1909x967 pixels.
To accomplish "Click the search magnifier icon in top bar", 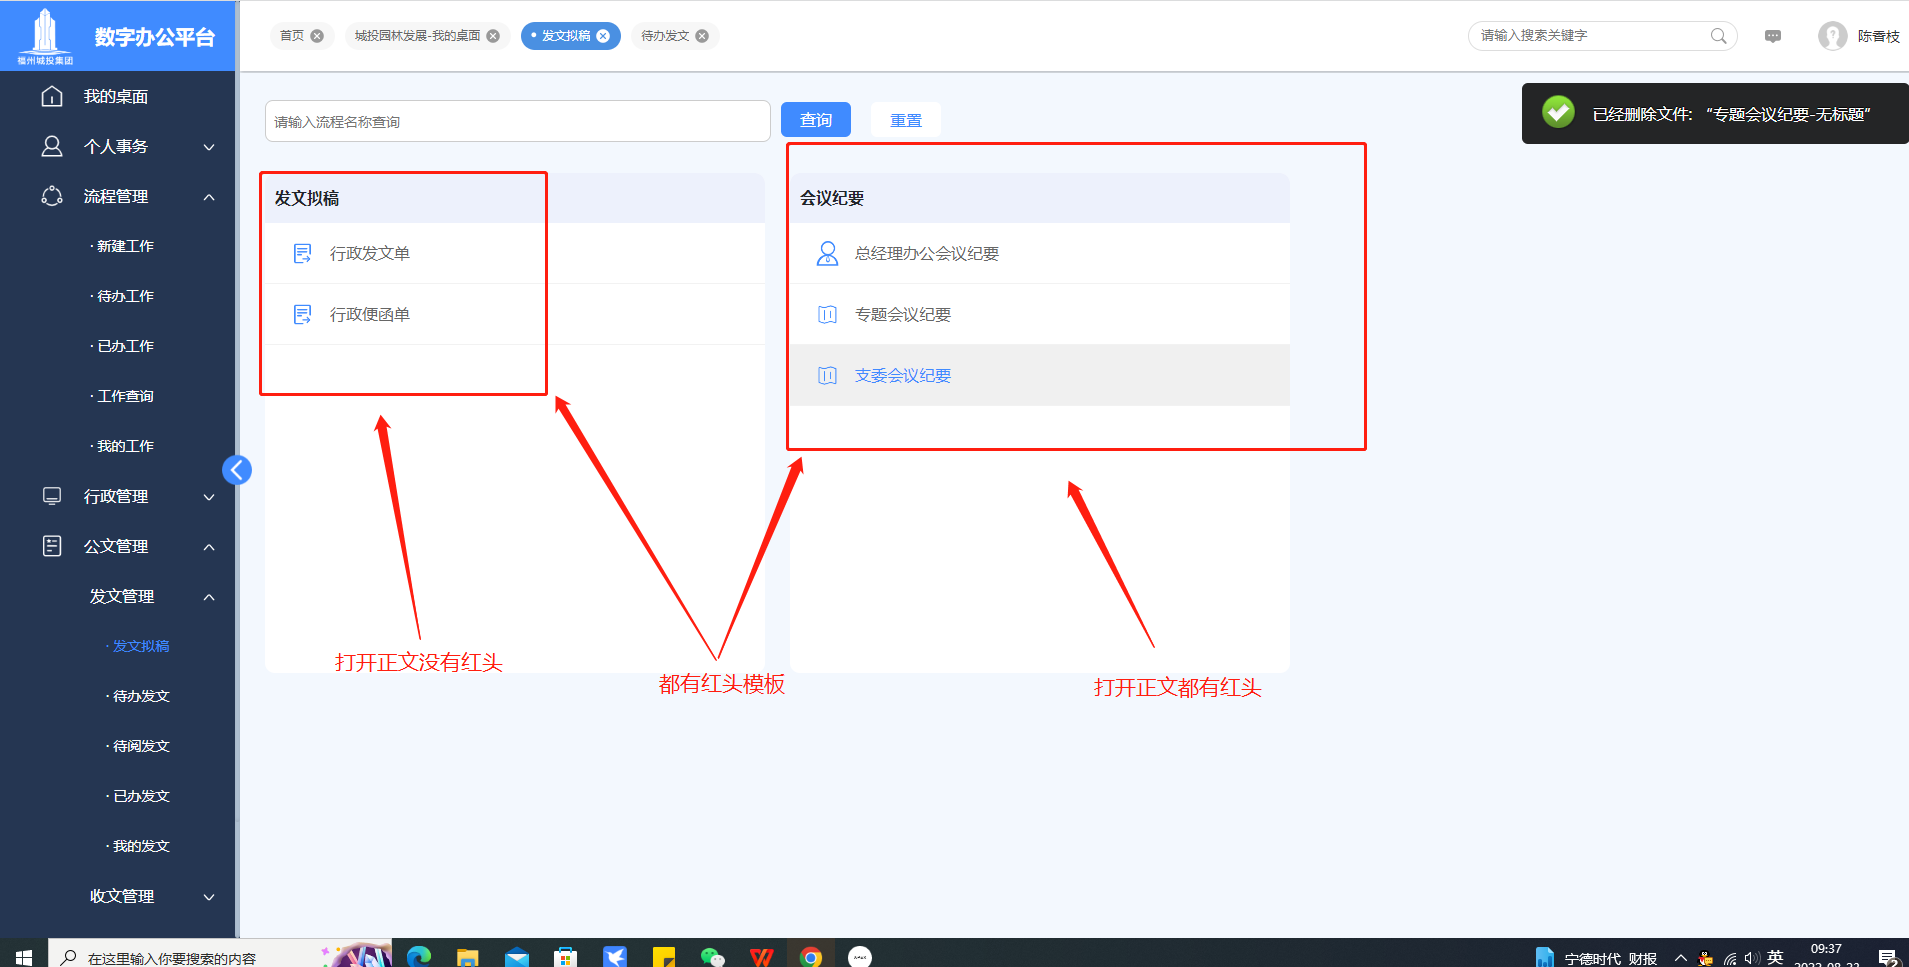I will 1718,36.
